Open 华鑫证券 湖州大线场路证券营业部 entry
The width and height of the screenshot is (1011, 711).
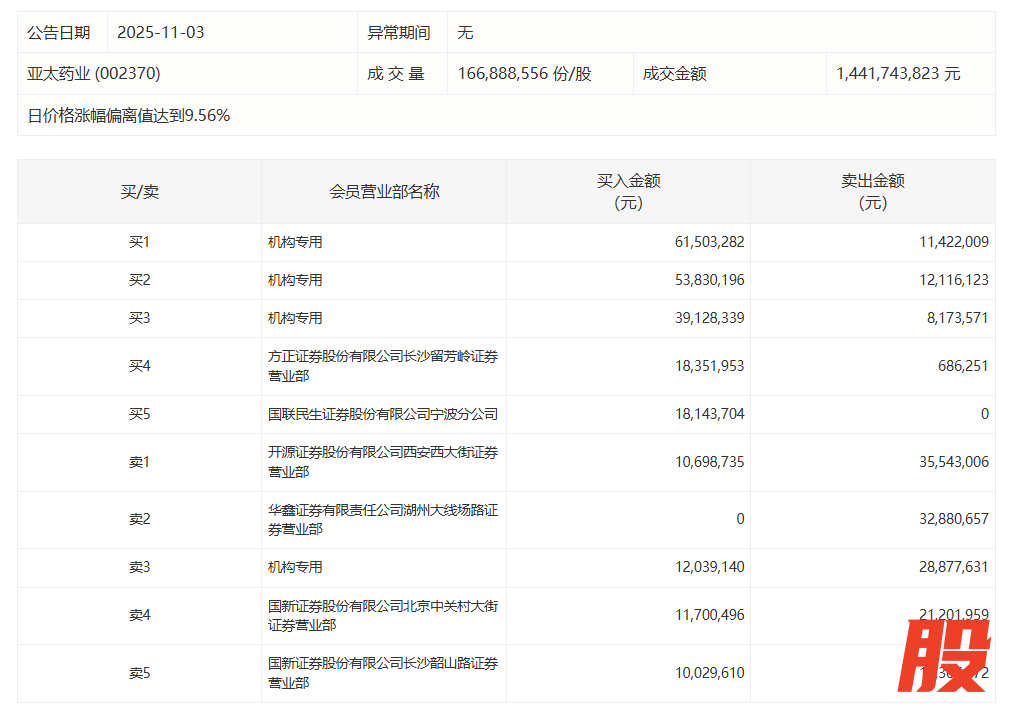click(382, 519)
